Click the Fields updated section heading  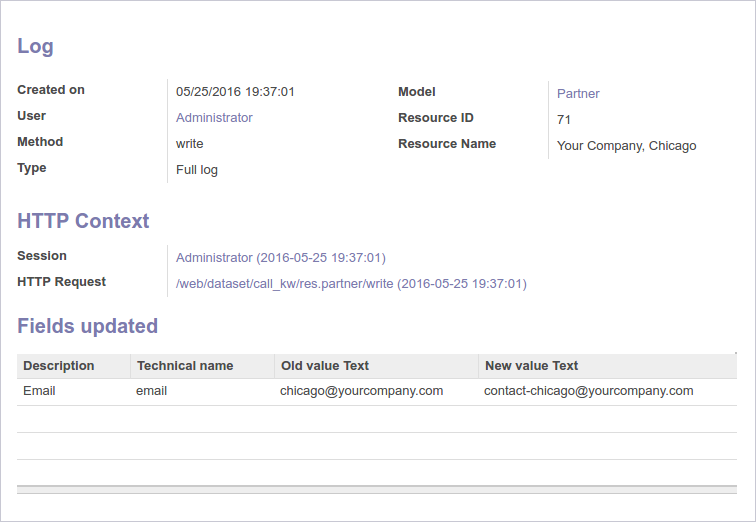point(88,326)
